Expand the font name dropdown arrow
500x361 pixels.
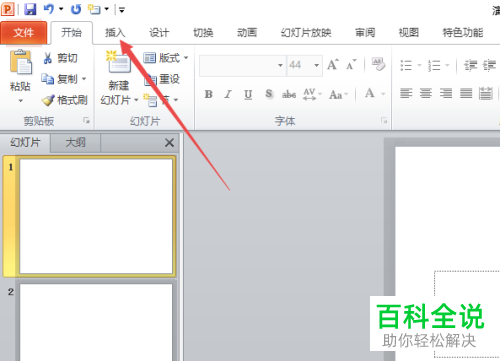(x=280, y=66)
